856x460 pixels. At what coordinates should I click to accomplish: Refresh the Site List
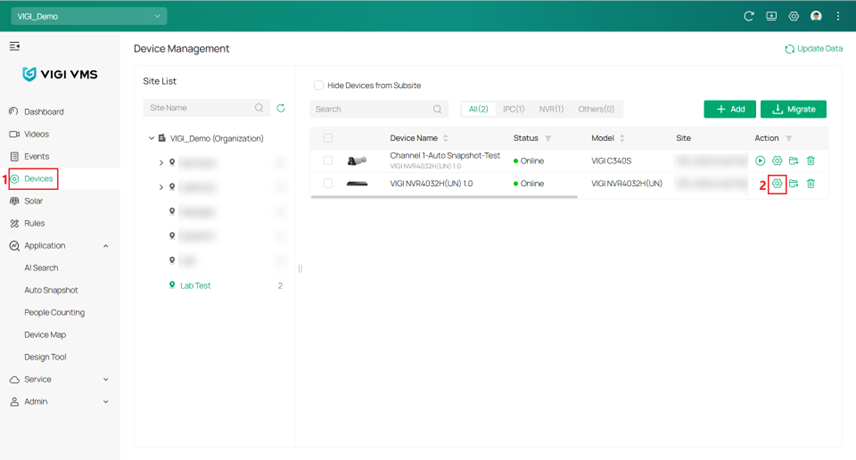pyautogui.click(x=281, y=108)
